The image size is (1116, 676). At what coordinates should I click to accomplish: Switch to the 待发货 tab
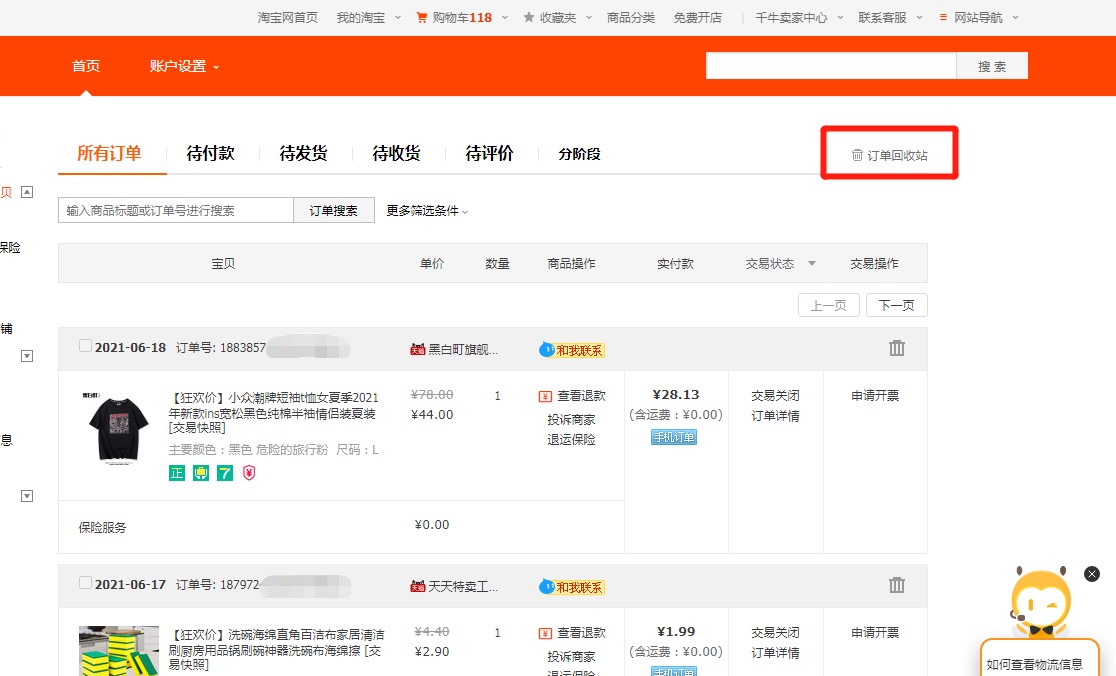303,153
